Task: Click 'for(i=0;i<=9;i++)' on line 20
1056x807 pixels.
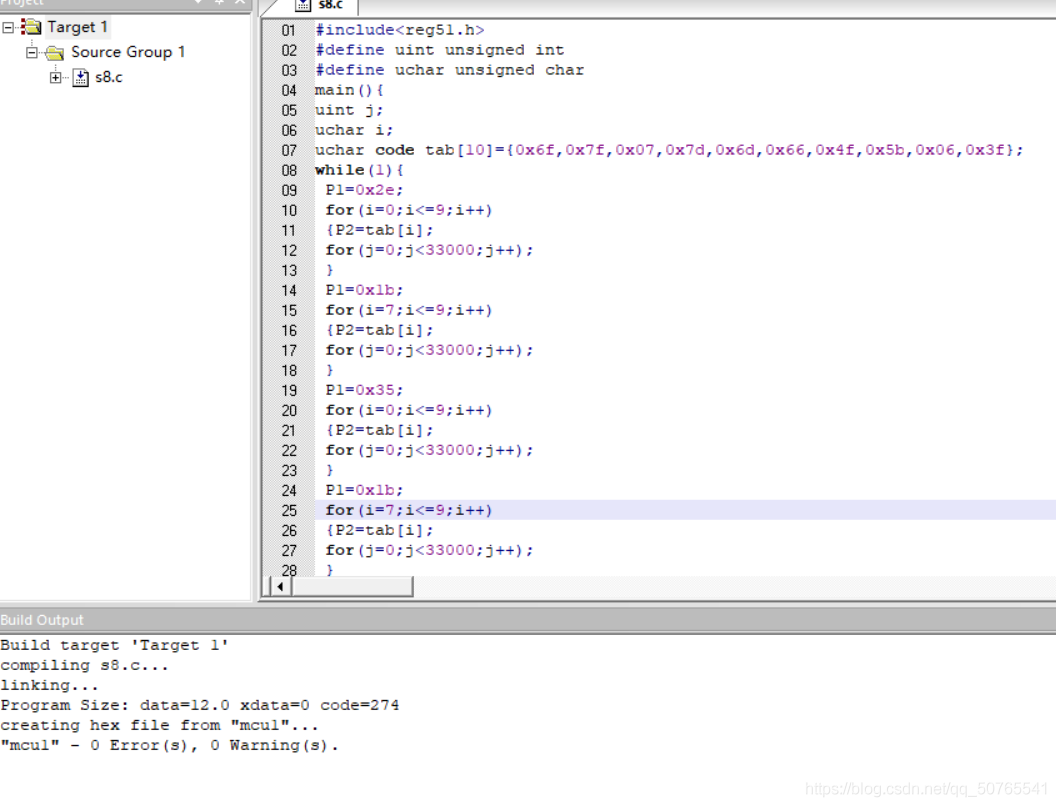Action: [409, 410]
